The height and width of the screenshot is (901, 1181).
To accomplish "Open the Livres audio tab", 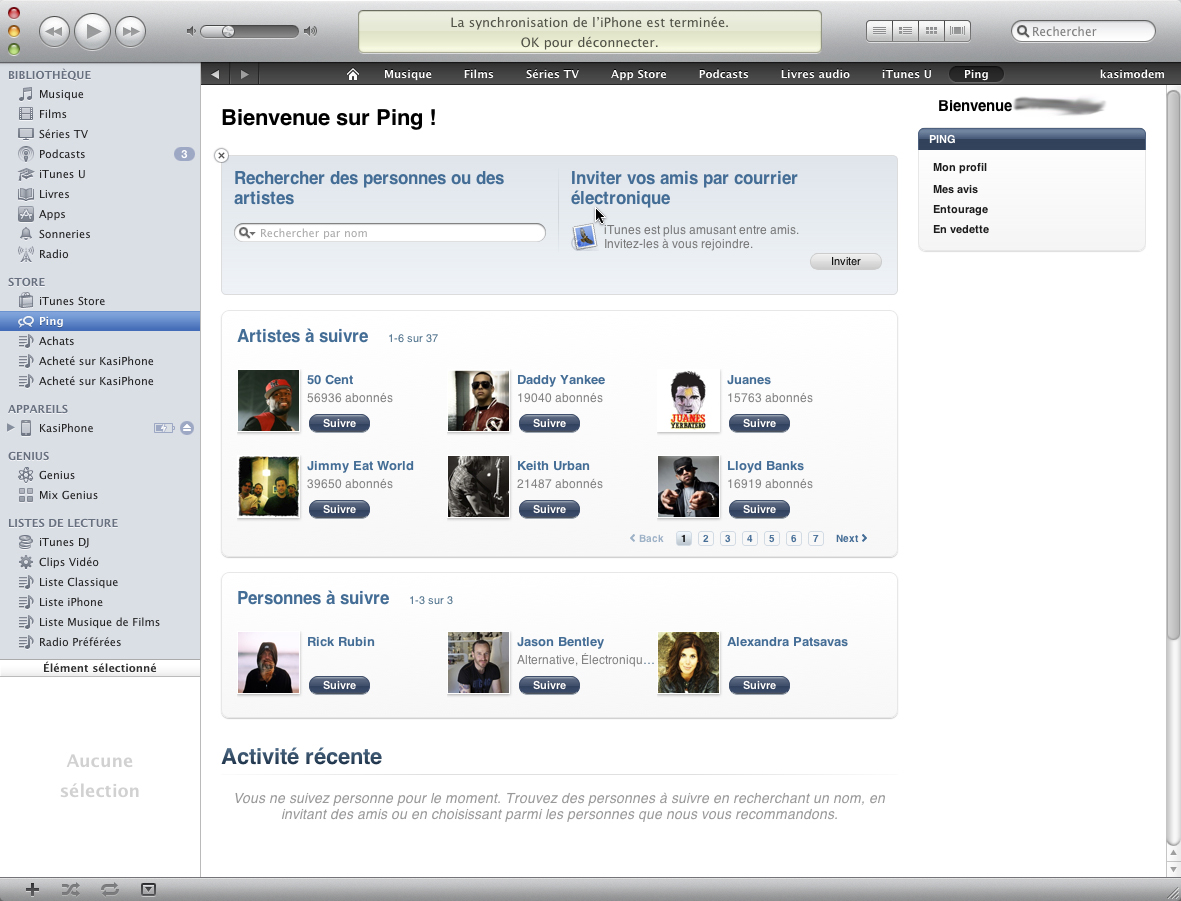I will click(x=815, y=74).
